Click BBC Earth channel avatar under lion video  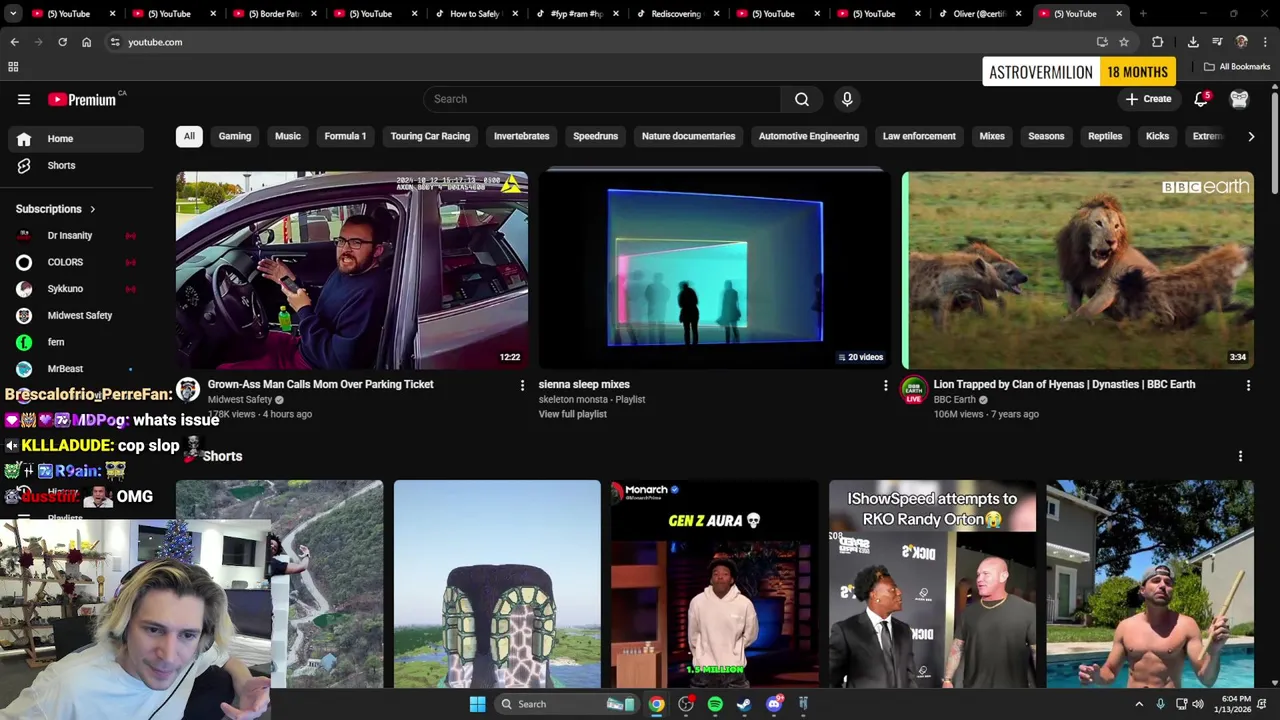coord(914,390)
